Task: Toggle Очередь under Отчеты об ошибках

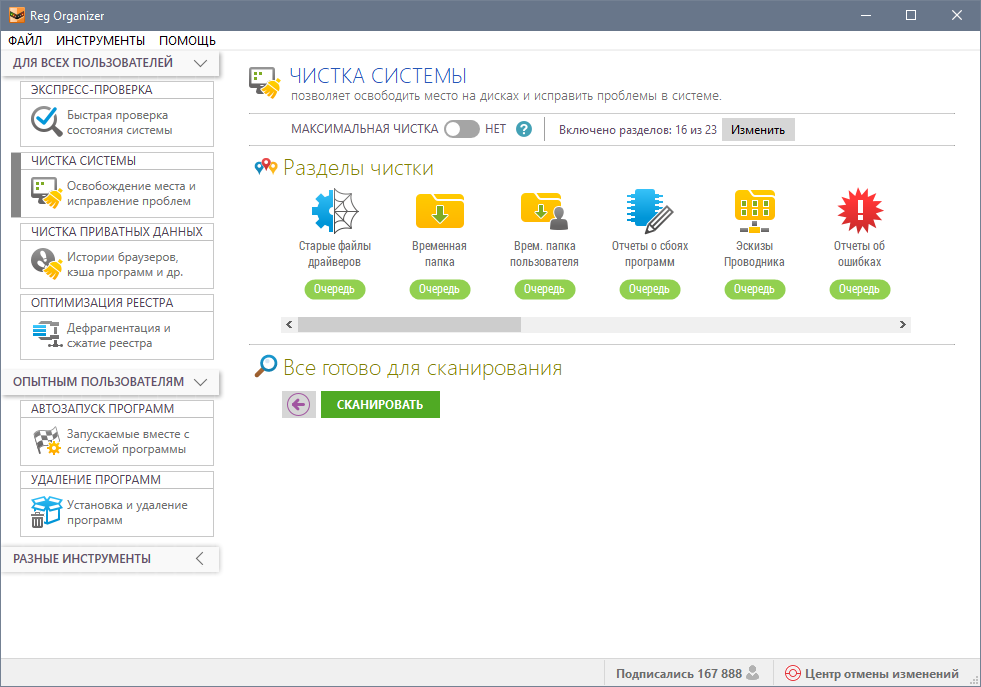Action: 860,289
